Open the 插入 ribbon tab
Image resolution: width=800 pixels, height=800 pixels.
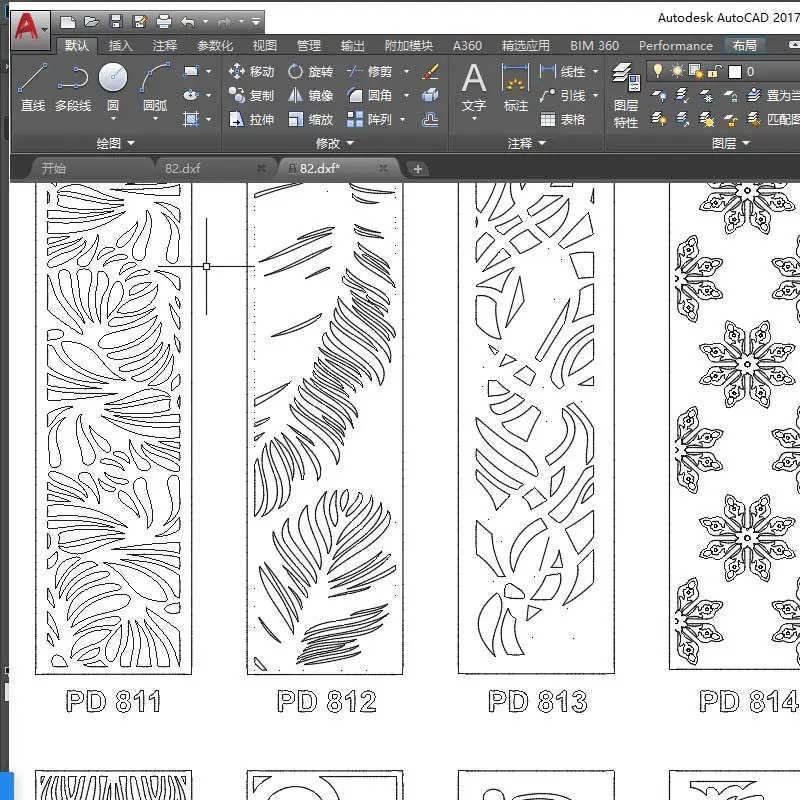(120, 46)
